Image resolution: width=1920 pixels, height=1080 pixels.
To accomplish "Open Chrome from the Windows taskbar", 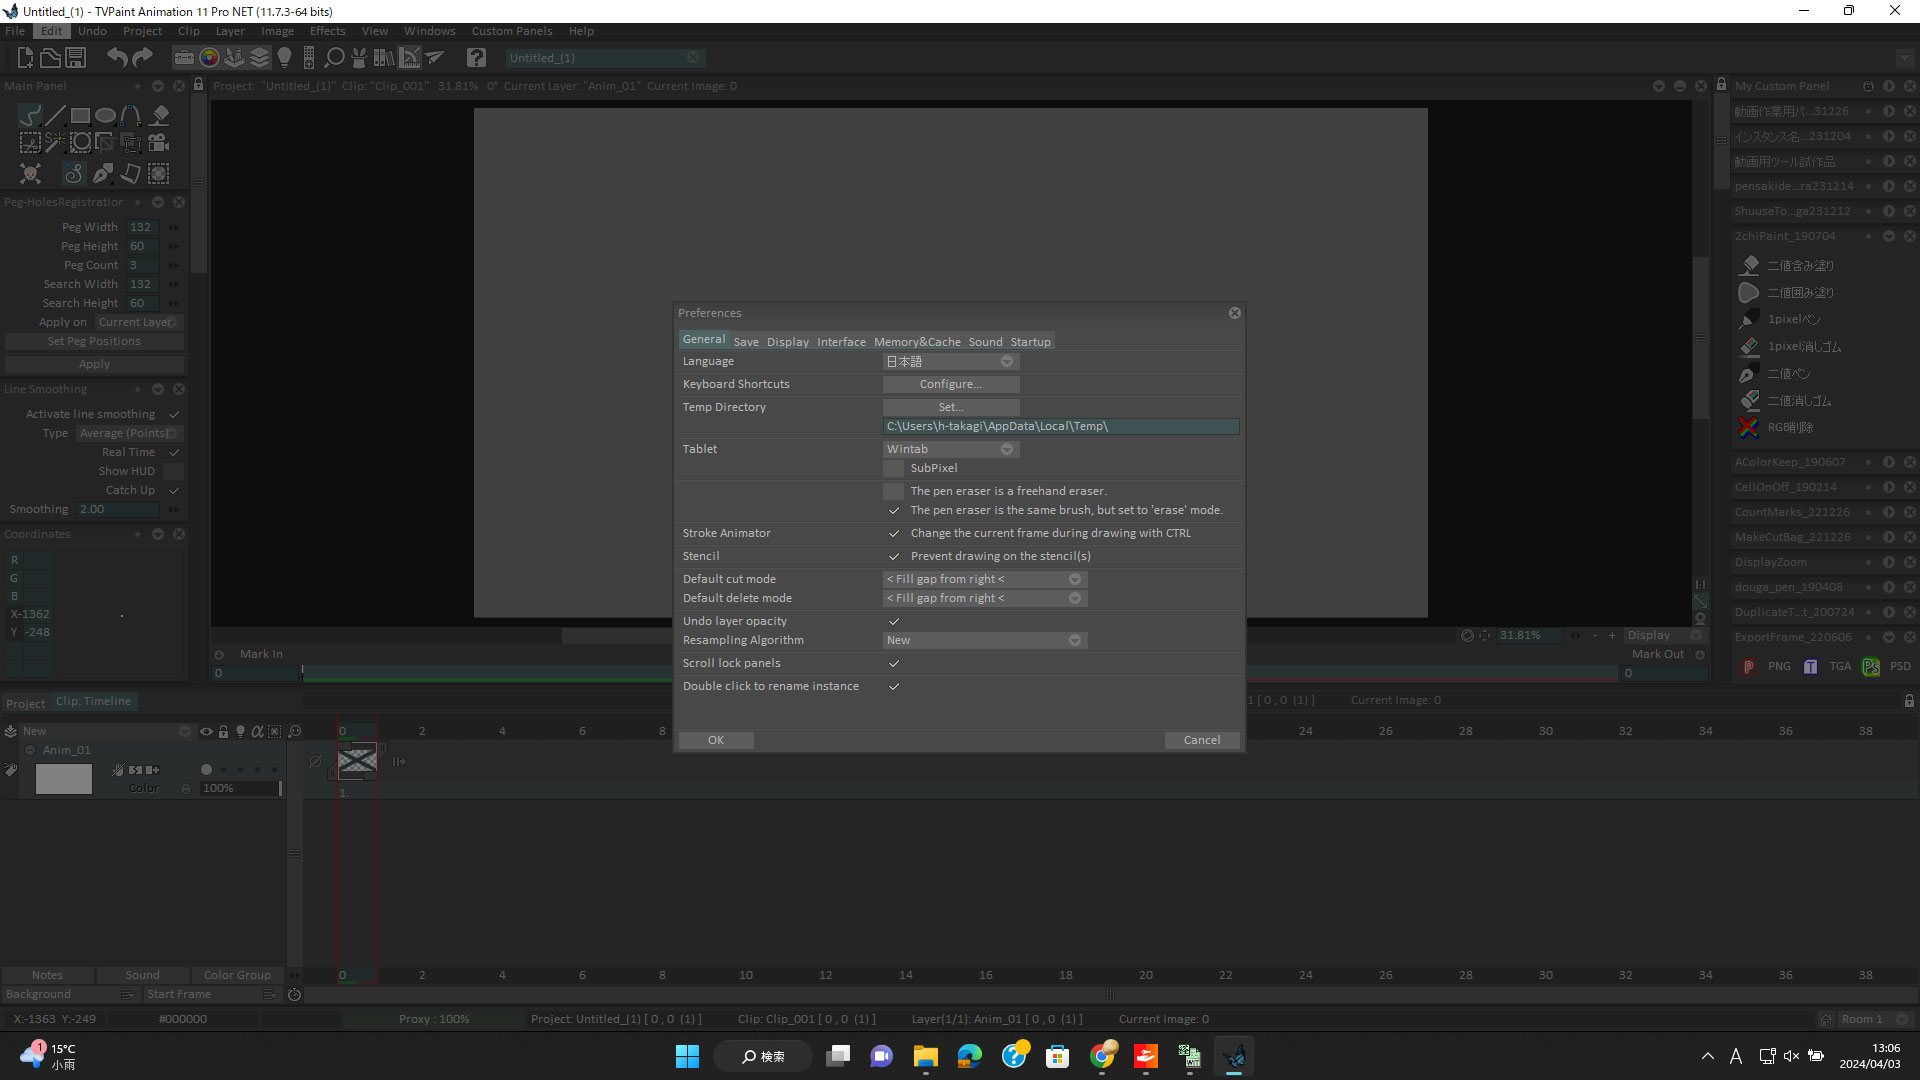I will pos(1102,1056).
